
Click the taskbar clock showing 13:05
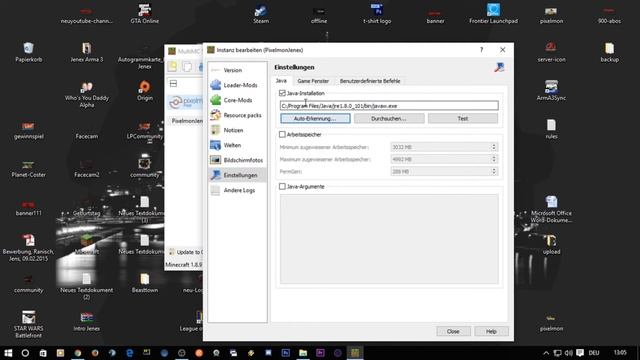pos(620,353)
